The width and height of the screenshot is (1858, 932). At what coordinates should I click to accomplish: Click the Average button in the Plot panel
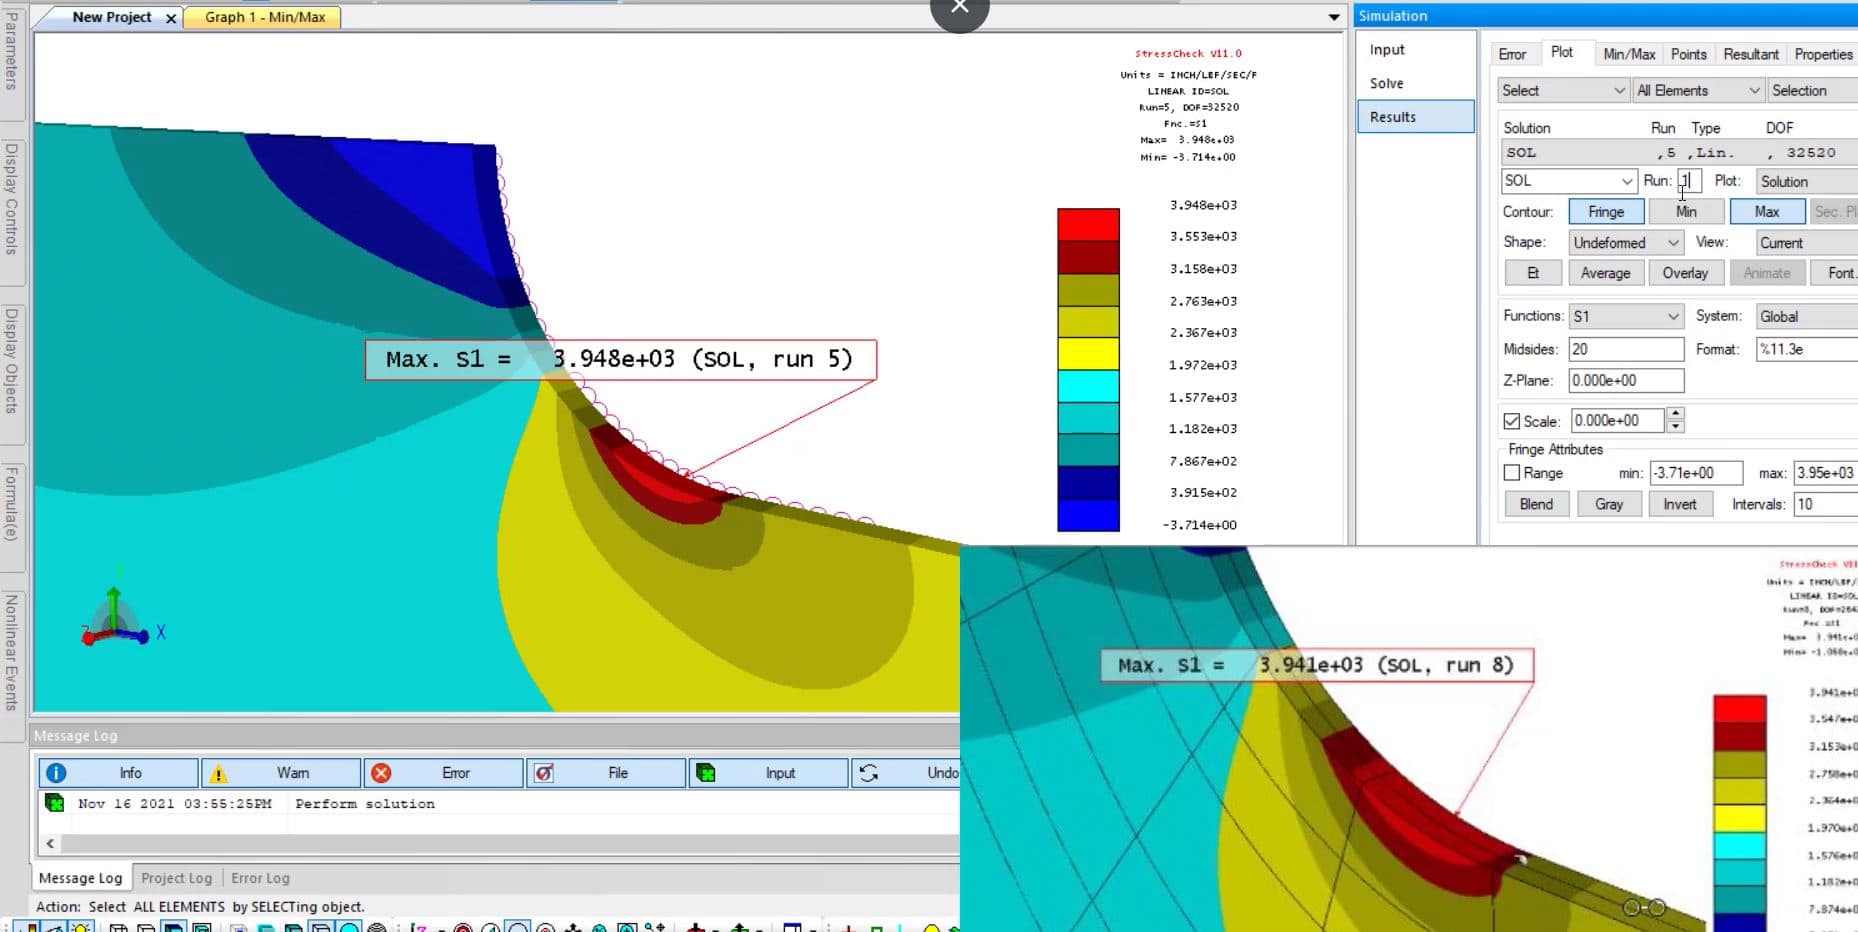coord(1606,272)
